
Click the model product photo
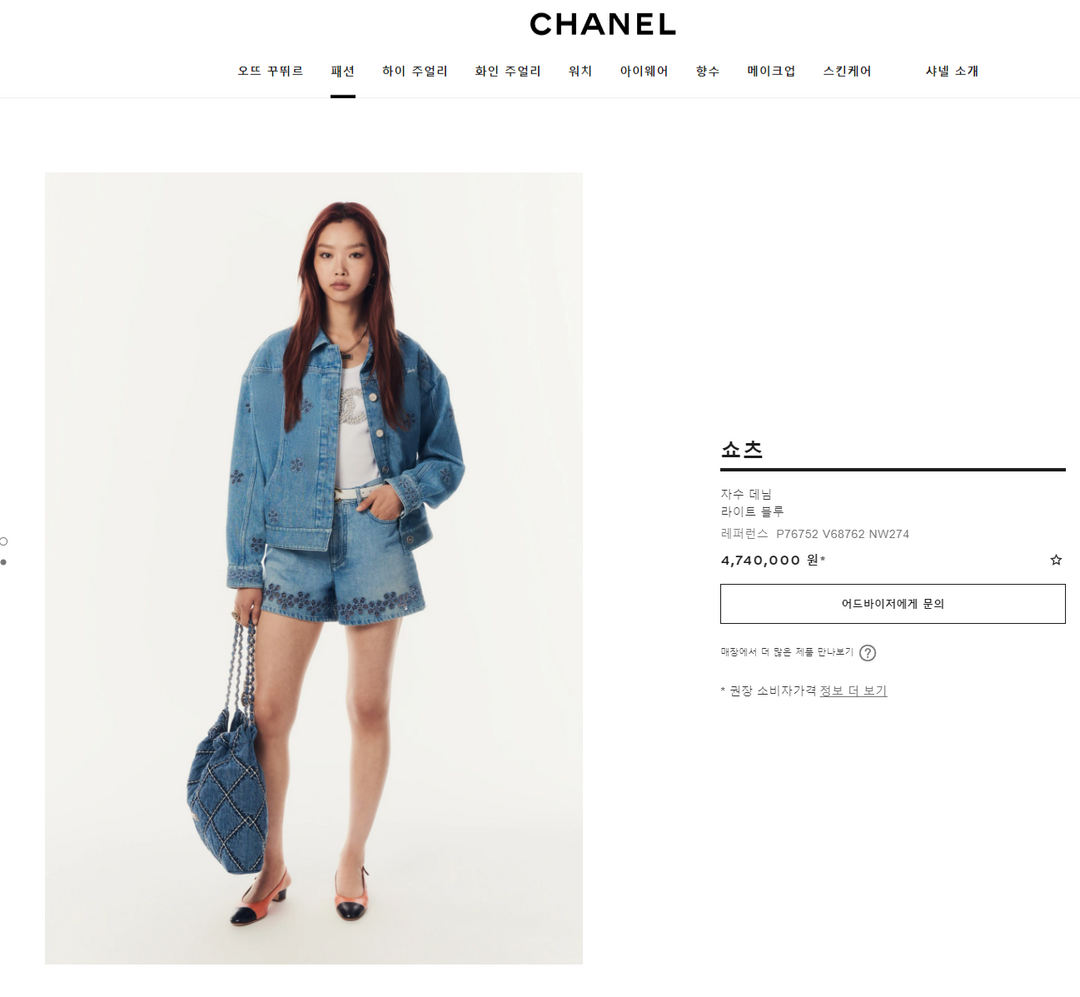313,568
